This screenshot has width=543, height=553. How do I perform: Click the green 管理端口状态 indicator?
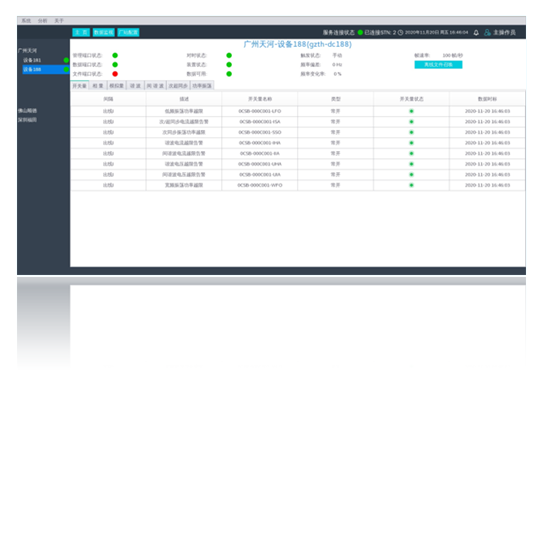(115, 55)
